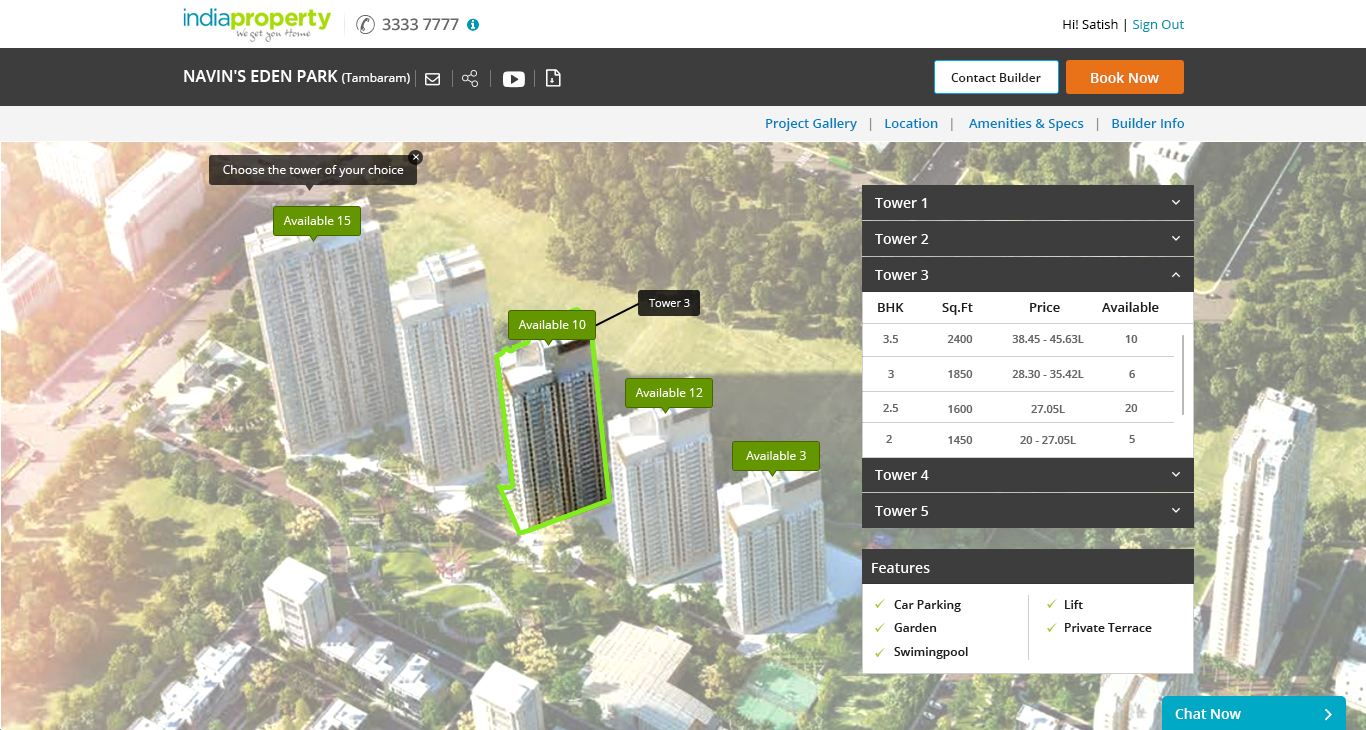
Task: Click the download brochure icon
Action: (553, 78)
